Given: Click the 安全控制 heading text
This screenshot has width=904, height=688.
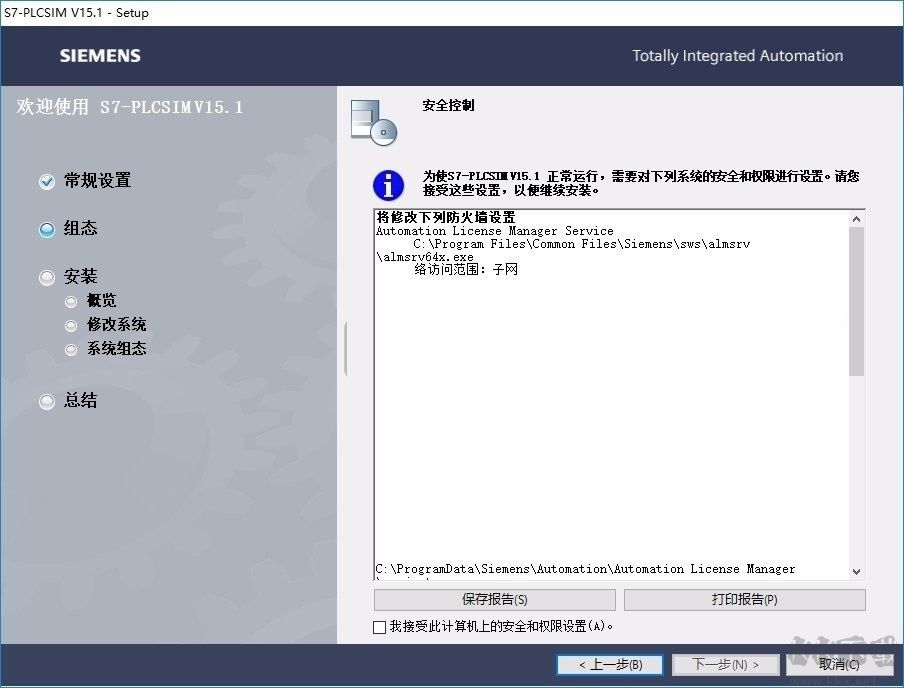Looking at the screenshot, I should click(x=448, y=105).
